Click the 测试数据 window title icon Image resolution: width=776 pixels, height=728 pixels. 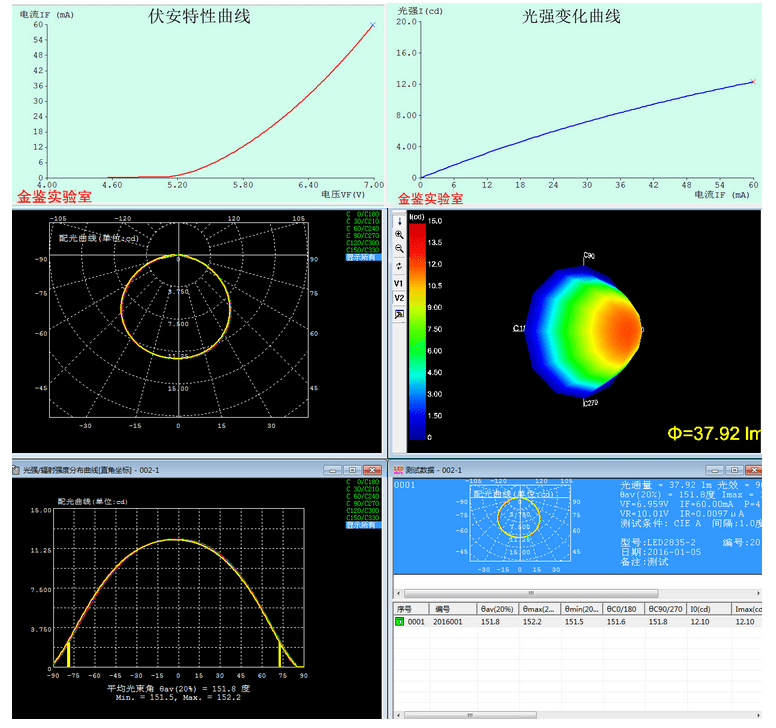click(398, 470)
